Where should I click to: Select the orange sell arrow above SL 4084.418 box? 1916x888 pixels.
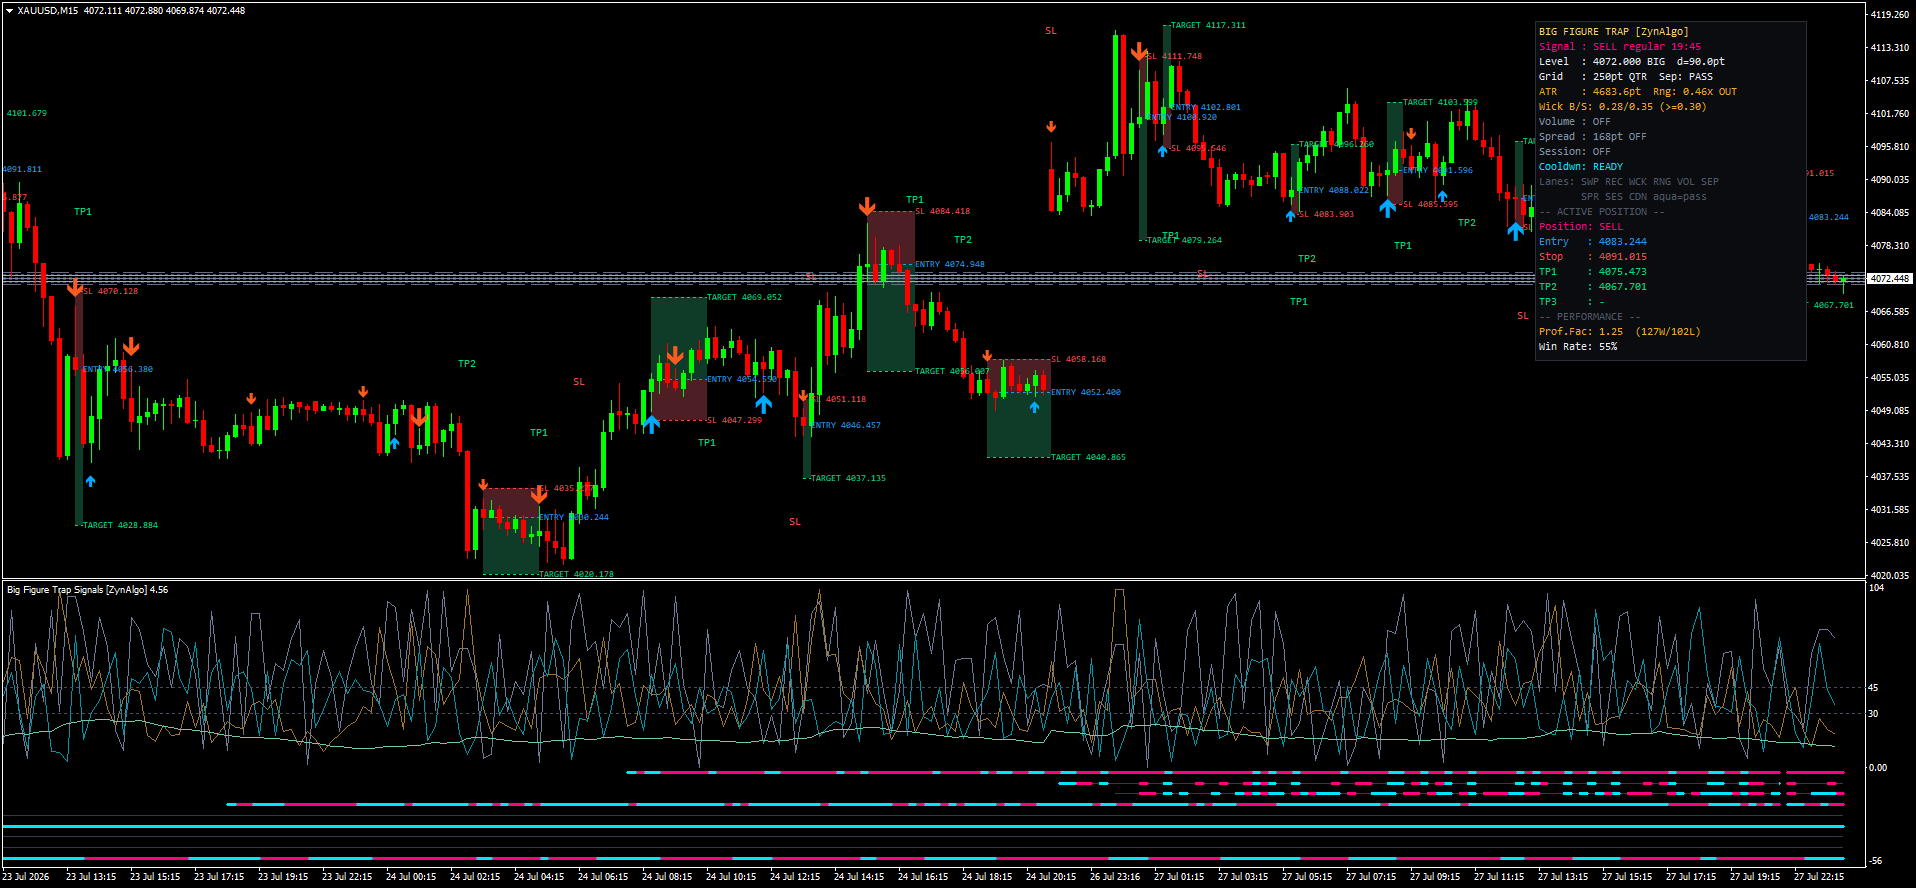click(867, 207)
